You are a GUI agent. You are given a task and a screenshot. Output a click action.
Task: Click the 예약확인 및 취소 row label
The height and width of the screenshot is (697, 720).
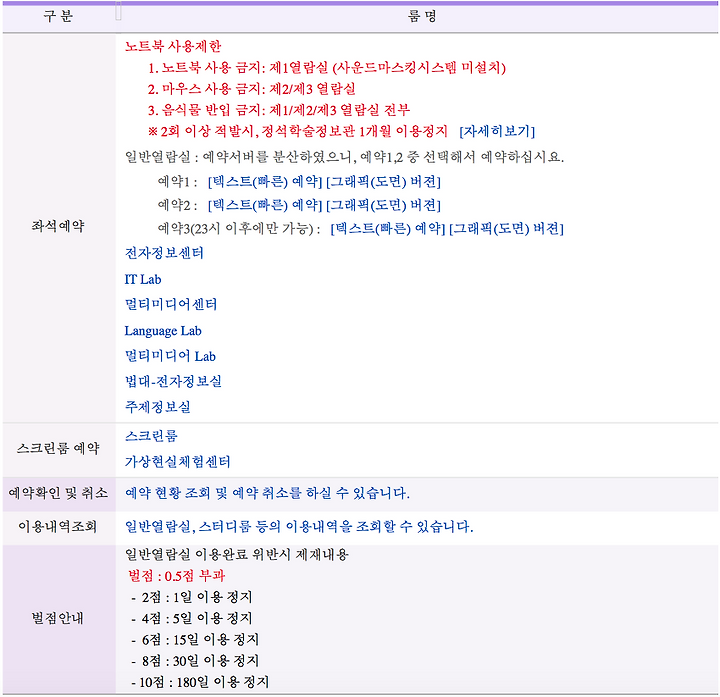pyautogui.click(x=58, y=493)
